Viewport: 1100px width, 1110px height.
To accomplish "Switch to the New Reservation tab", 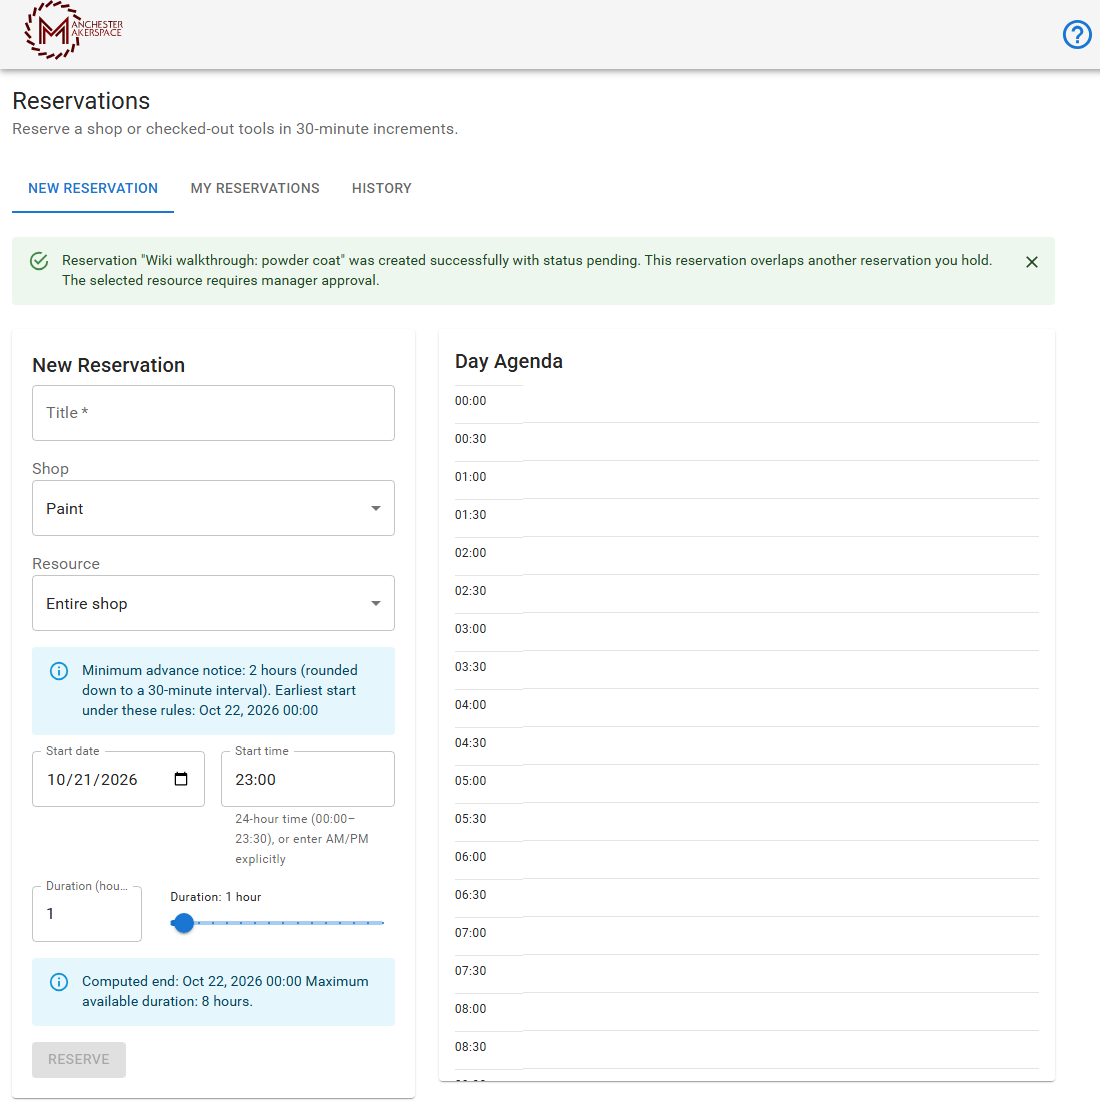I will point(93,188).
